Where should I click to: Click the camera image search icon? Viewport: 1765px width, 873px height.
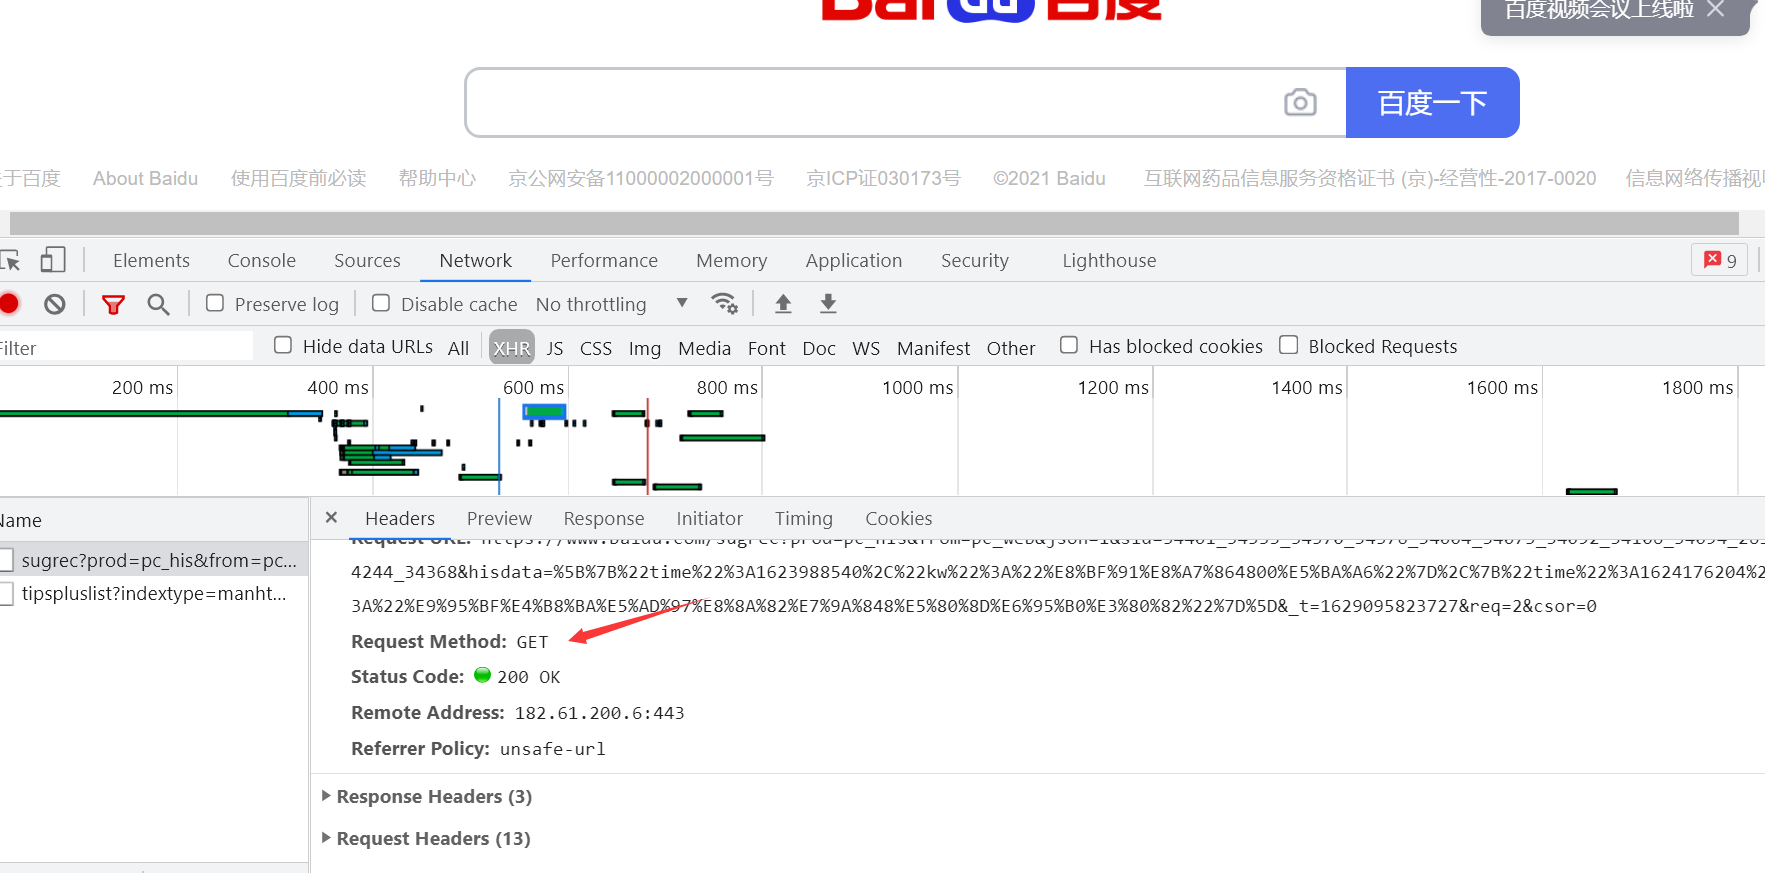[1300, 102]
